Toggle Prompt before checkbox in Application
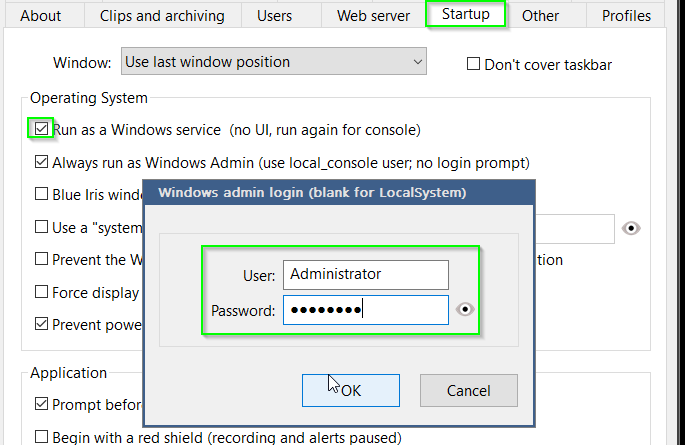The width and height of the screenshot is (685, 445). pos(41,404)
